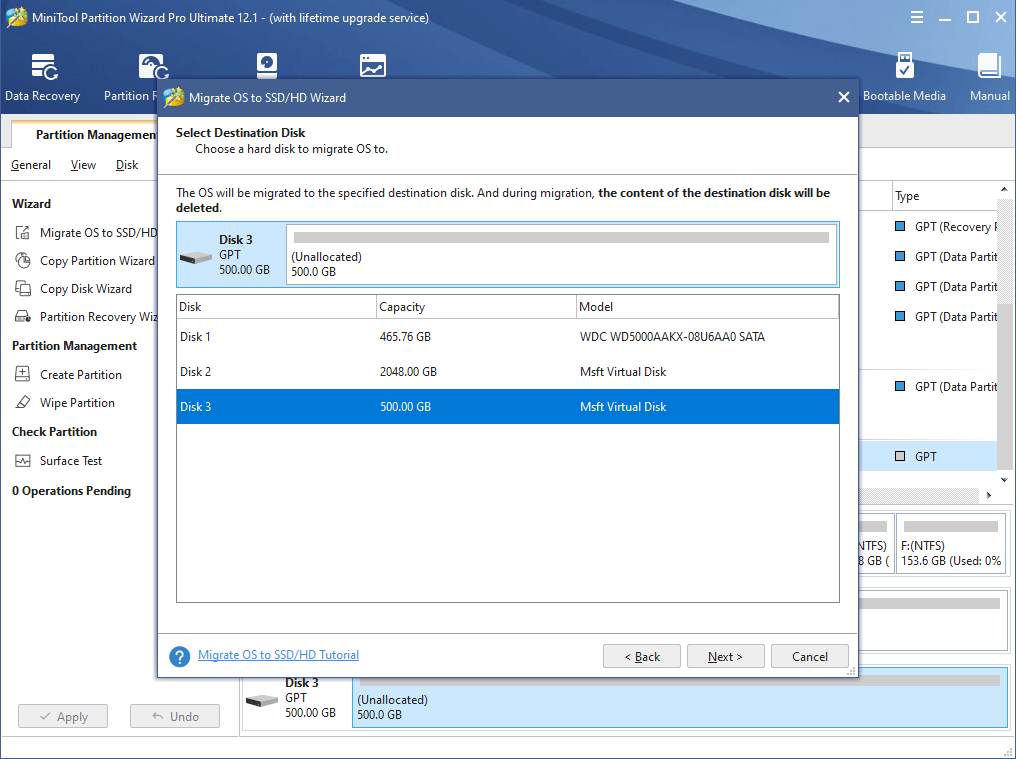Click Next to continue migration
The width and height of the screenshot is (1016, 759).
tap(725, 657)
